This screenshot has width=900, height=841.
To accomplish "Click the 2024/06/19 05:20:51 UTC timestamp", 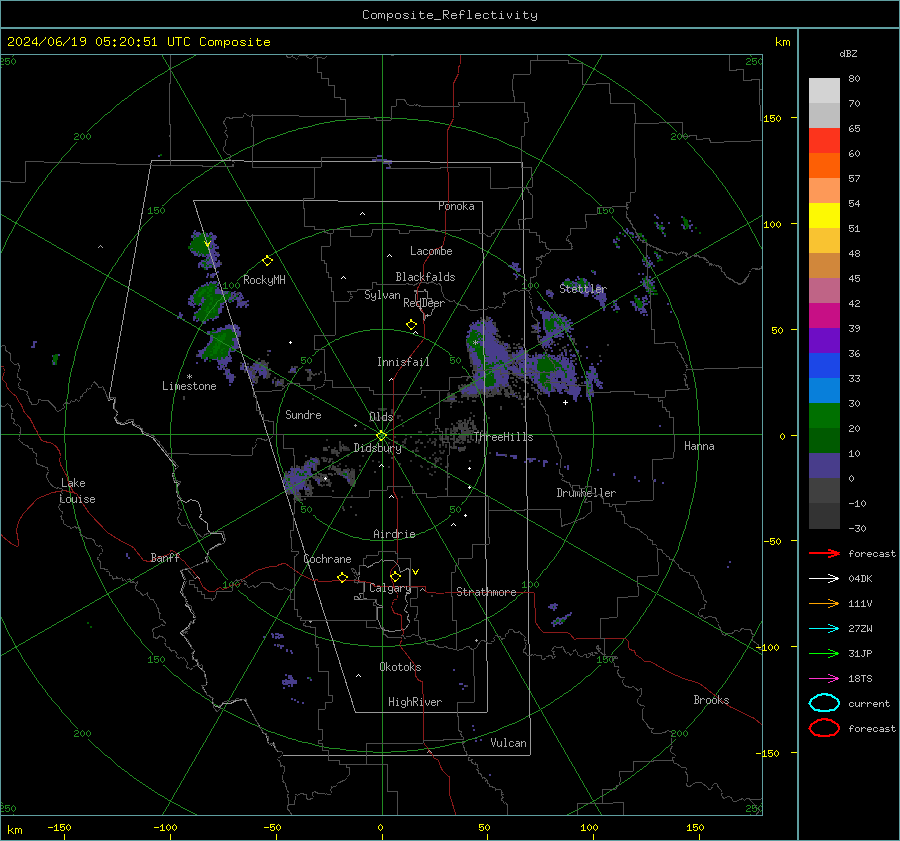I will click(138, 42).
